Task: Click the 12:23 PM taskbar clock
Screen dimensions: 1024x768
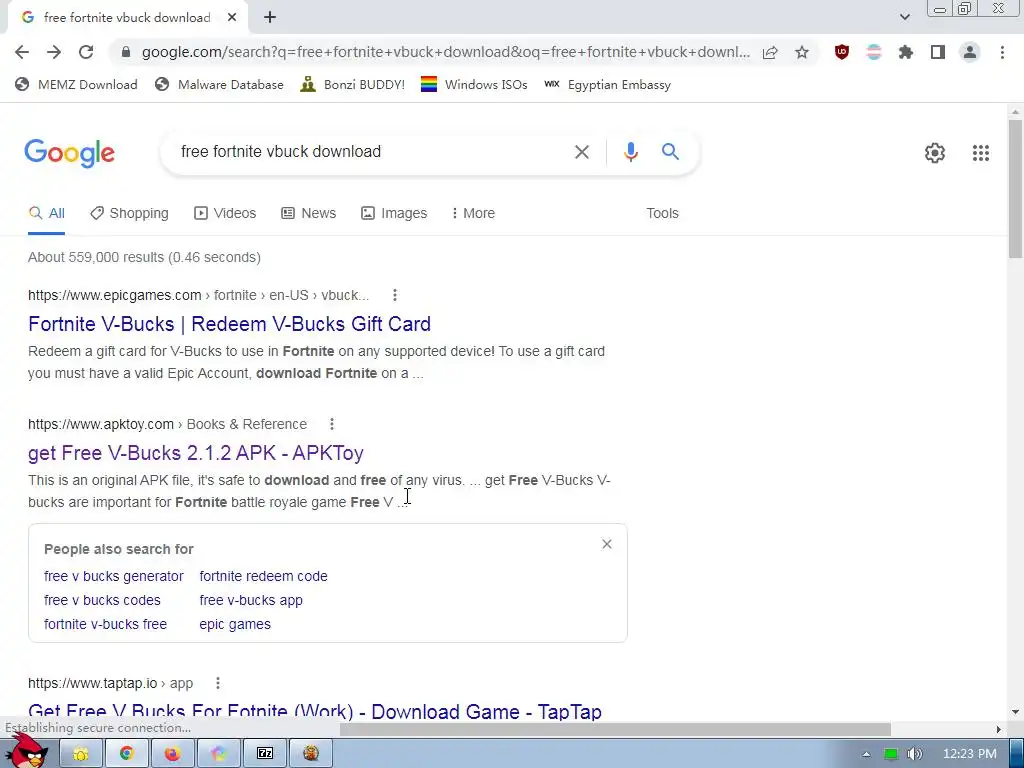Action: tap(970, 754)
